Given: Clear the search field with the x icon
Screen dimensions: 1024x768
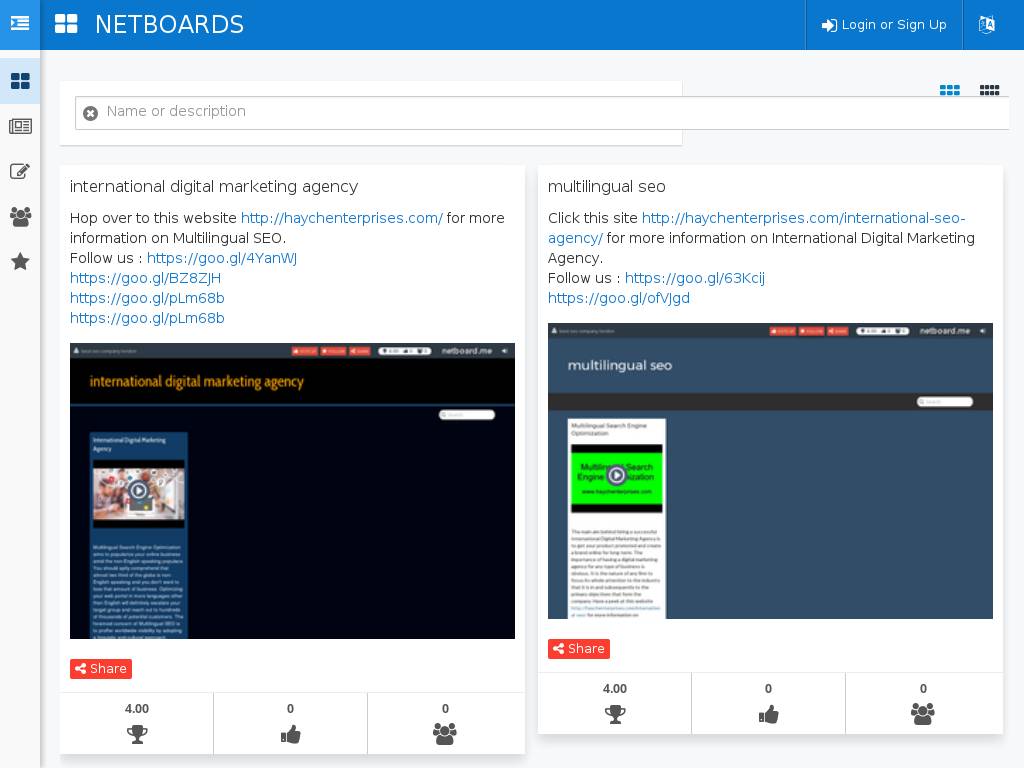Looking at the screenshot, I should point(91,113).
